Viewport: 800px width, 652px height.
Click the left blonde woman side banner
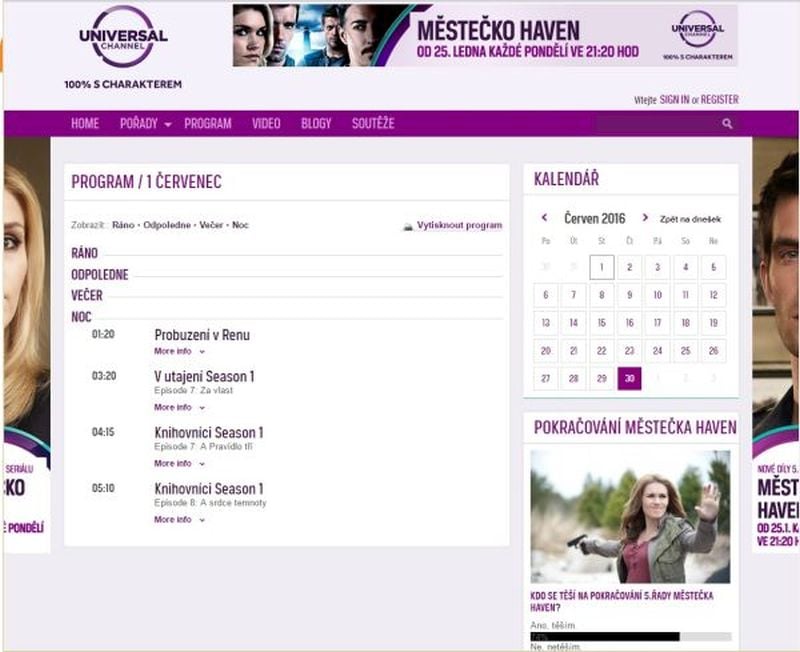pos(27,344)
